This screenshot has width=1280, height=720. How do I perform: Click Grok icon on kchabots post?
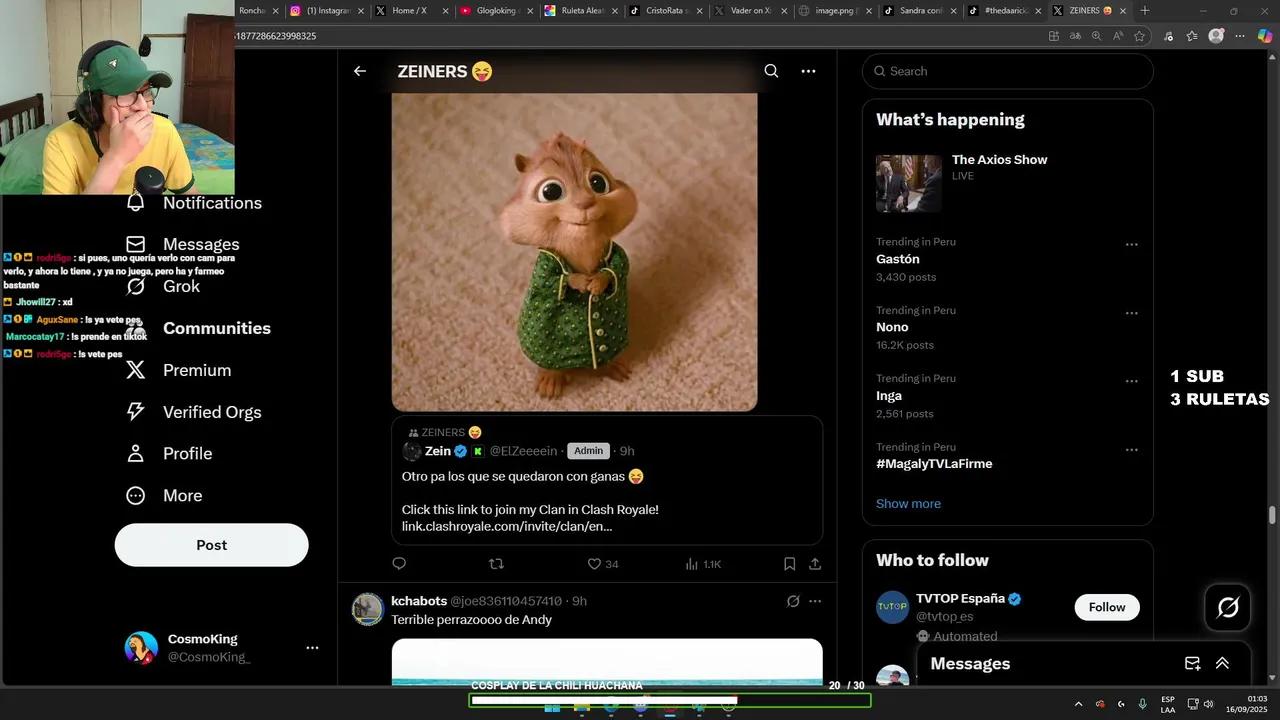pyautogui.click(x=793, y=601)
